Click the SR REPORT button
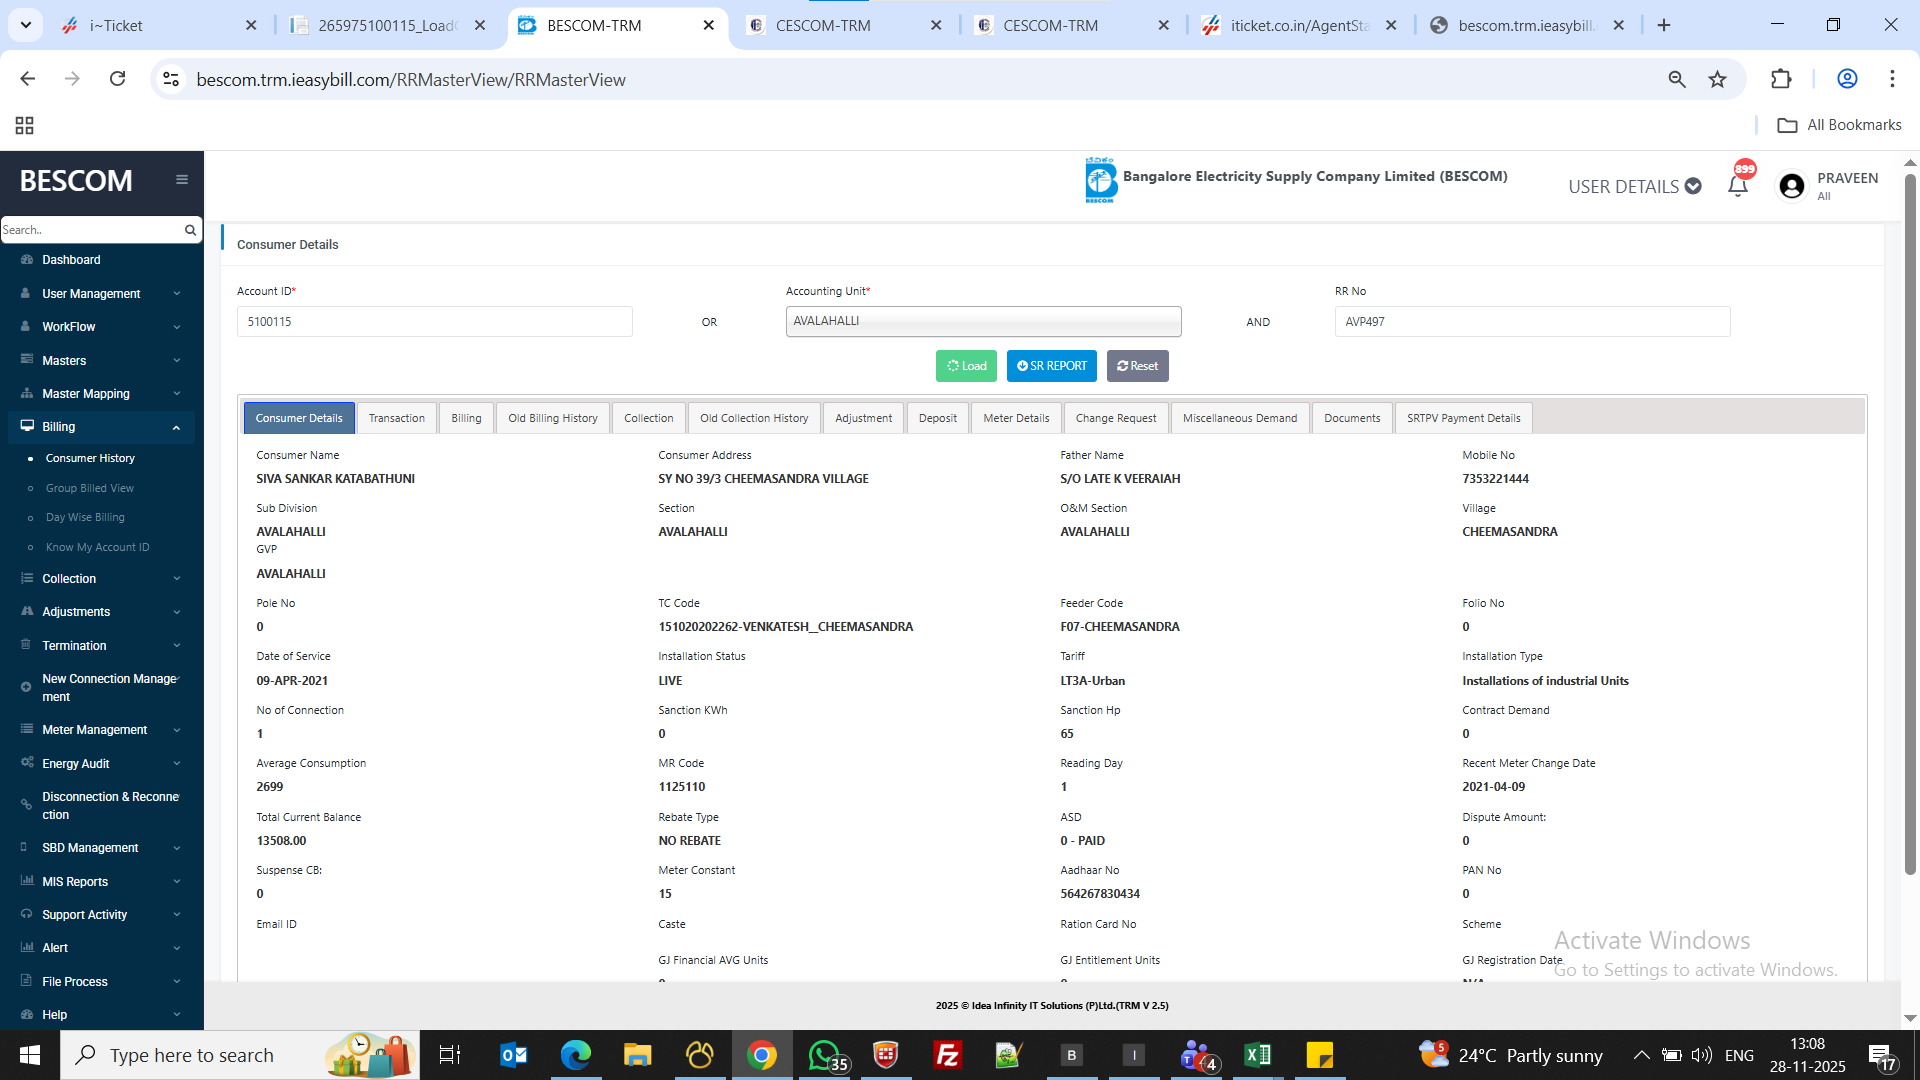This screenshot has height=1080, width=1920. click(1051, 366)
